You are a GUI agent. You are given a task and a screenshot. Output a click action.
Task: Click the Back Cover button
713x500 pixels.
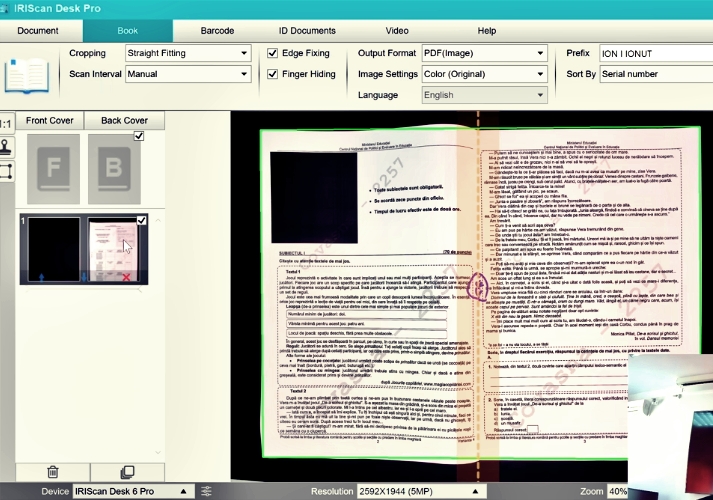point(124,120)
